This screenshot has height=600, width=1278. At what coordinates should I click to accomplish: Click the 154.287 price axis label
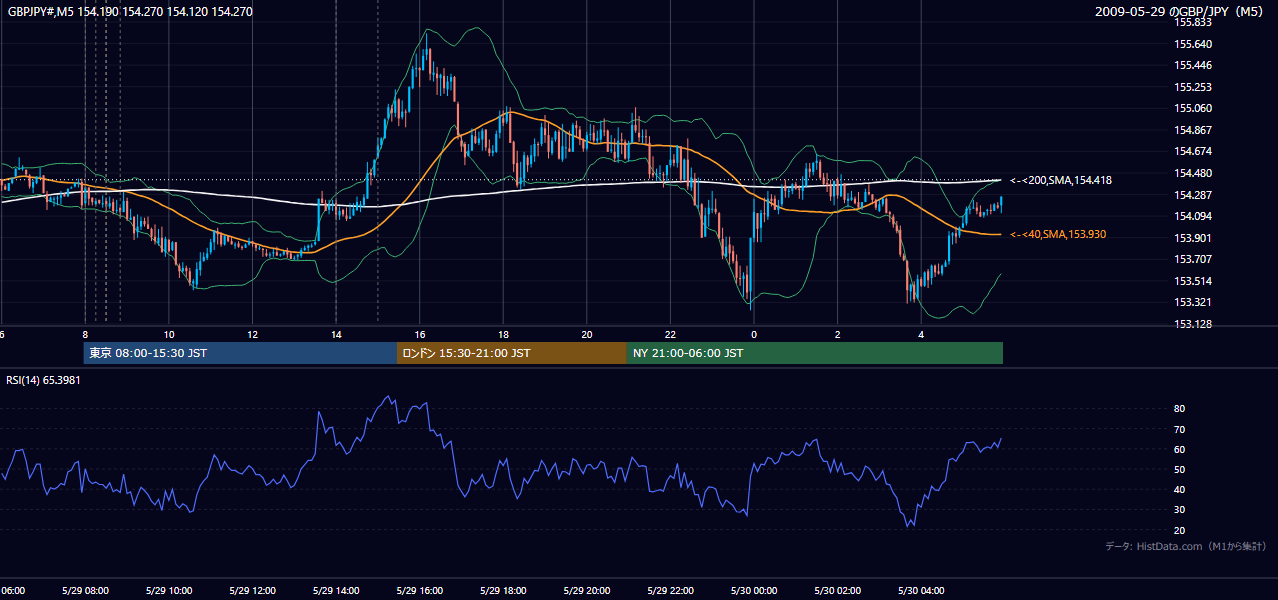click(x=1193, y=194)
